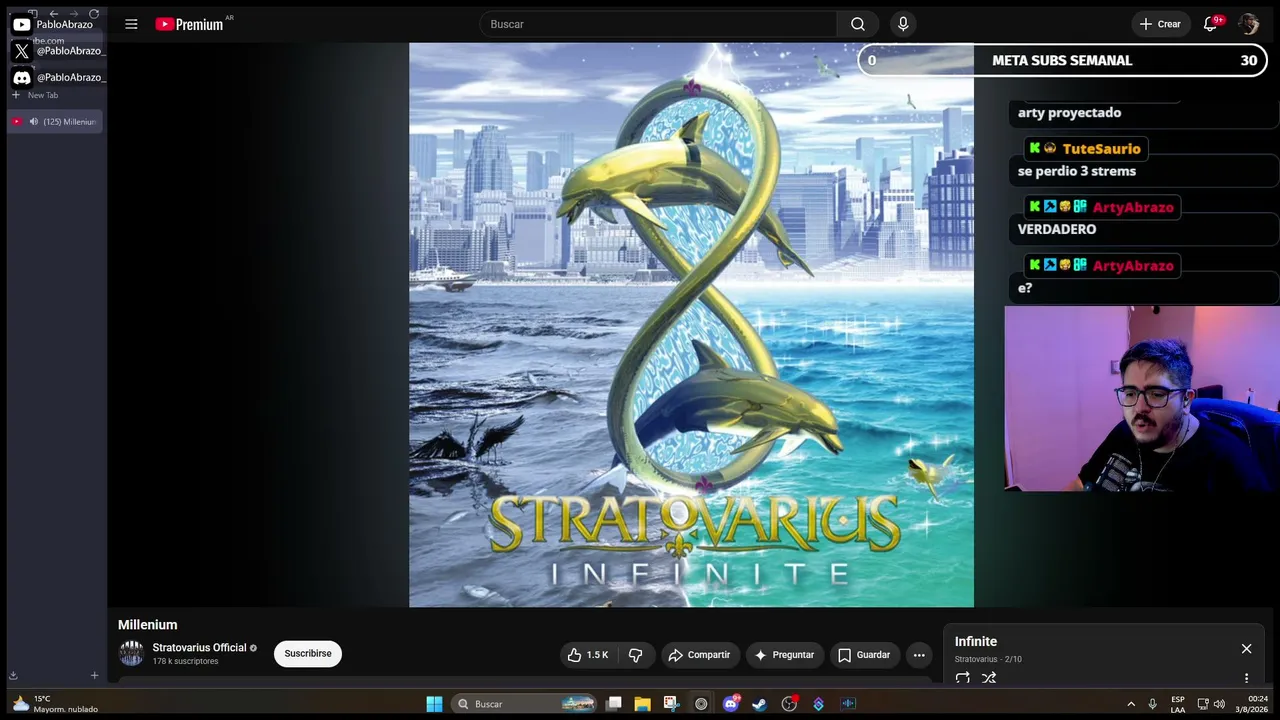Open the Windows Start menu
This screenshot has width=1280, height=720.
[x=434, y=704]
